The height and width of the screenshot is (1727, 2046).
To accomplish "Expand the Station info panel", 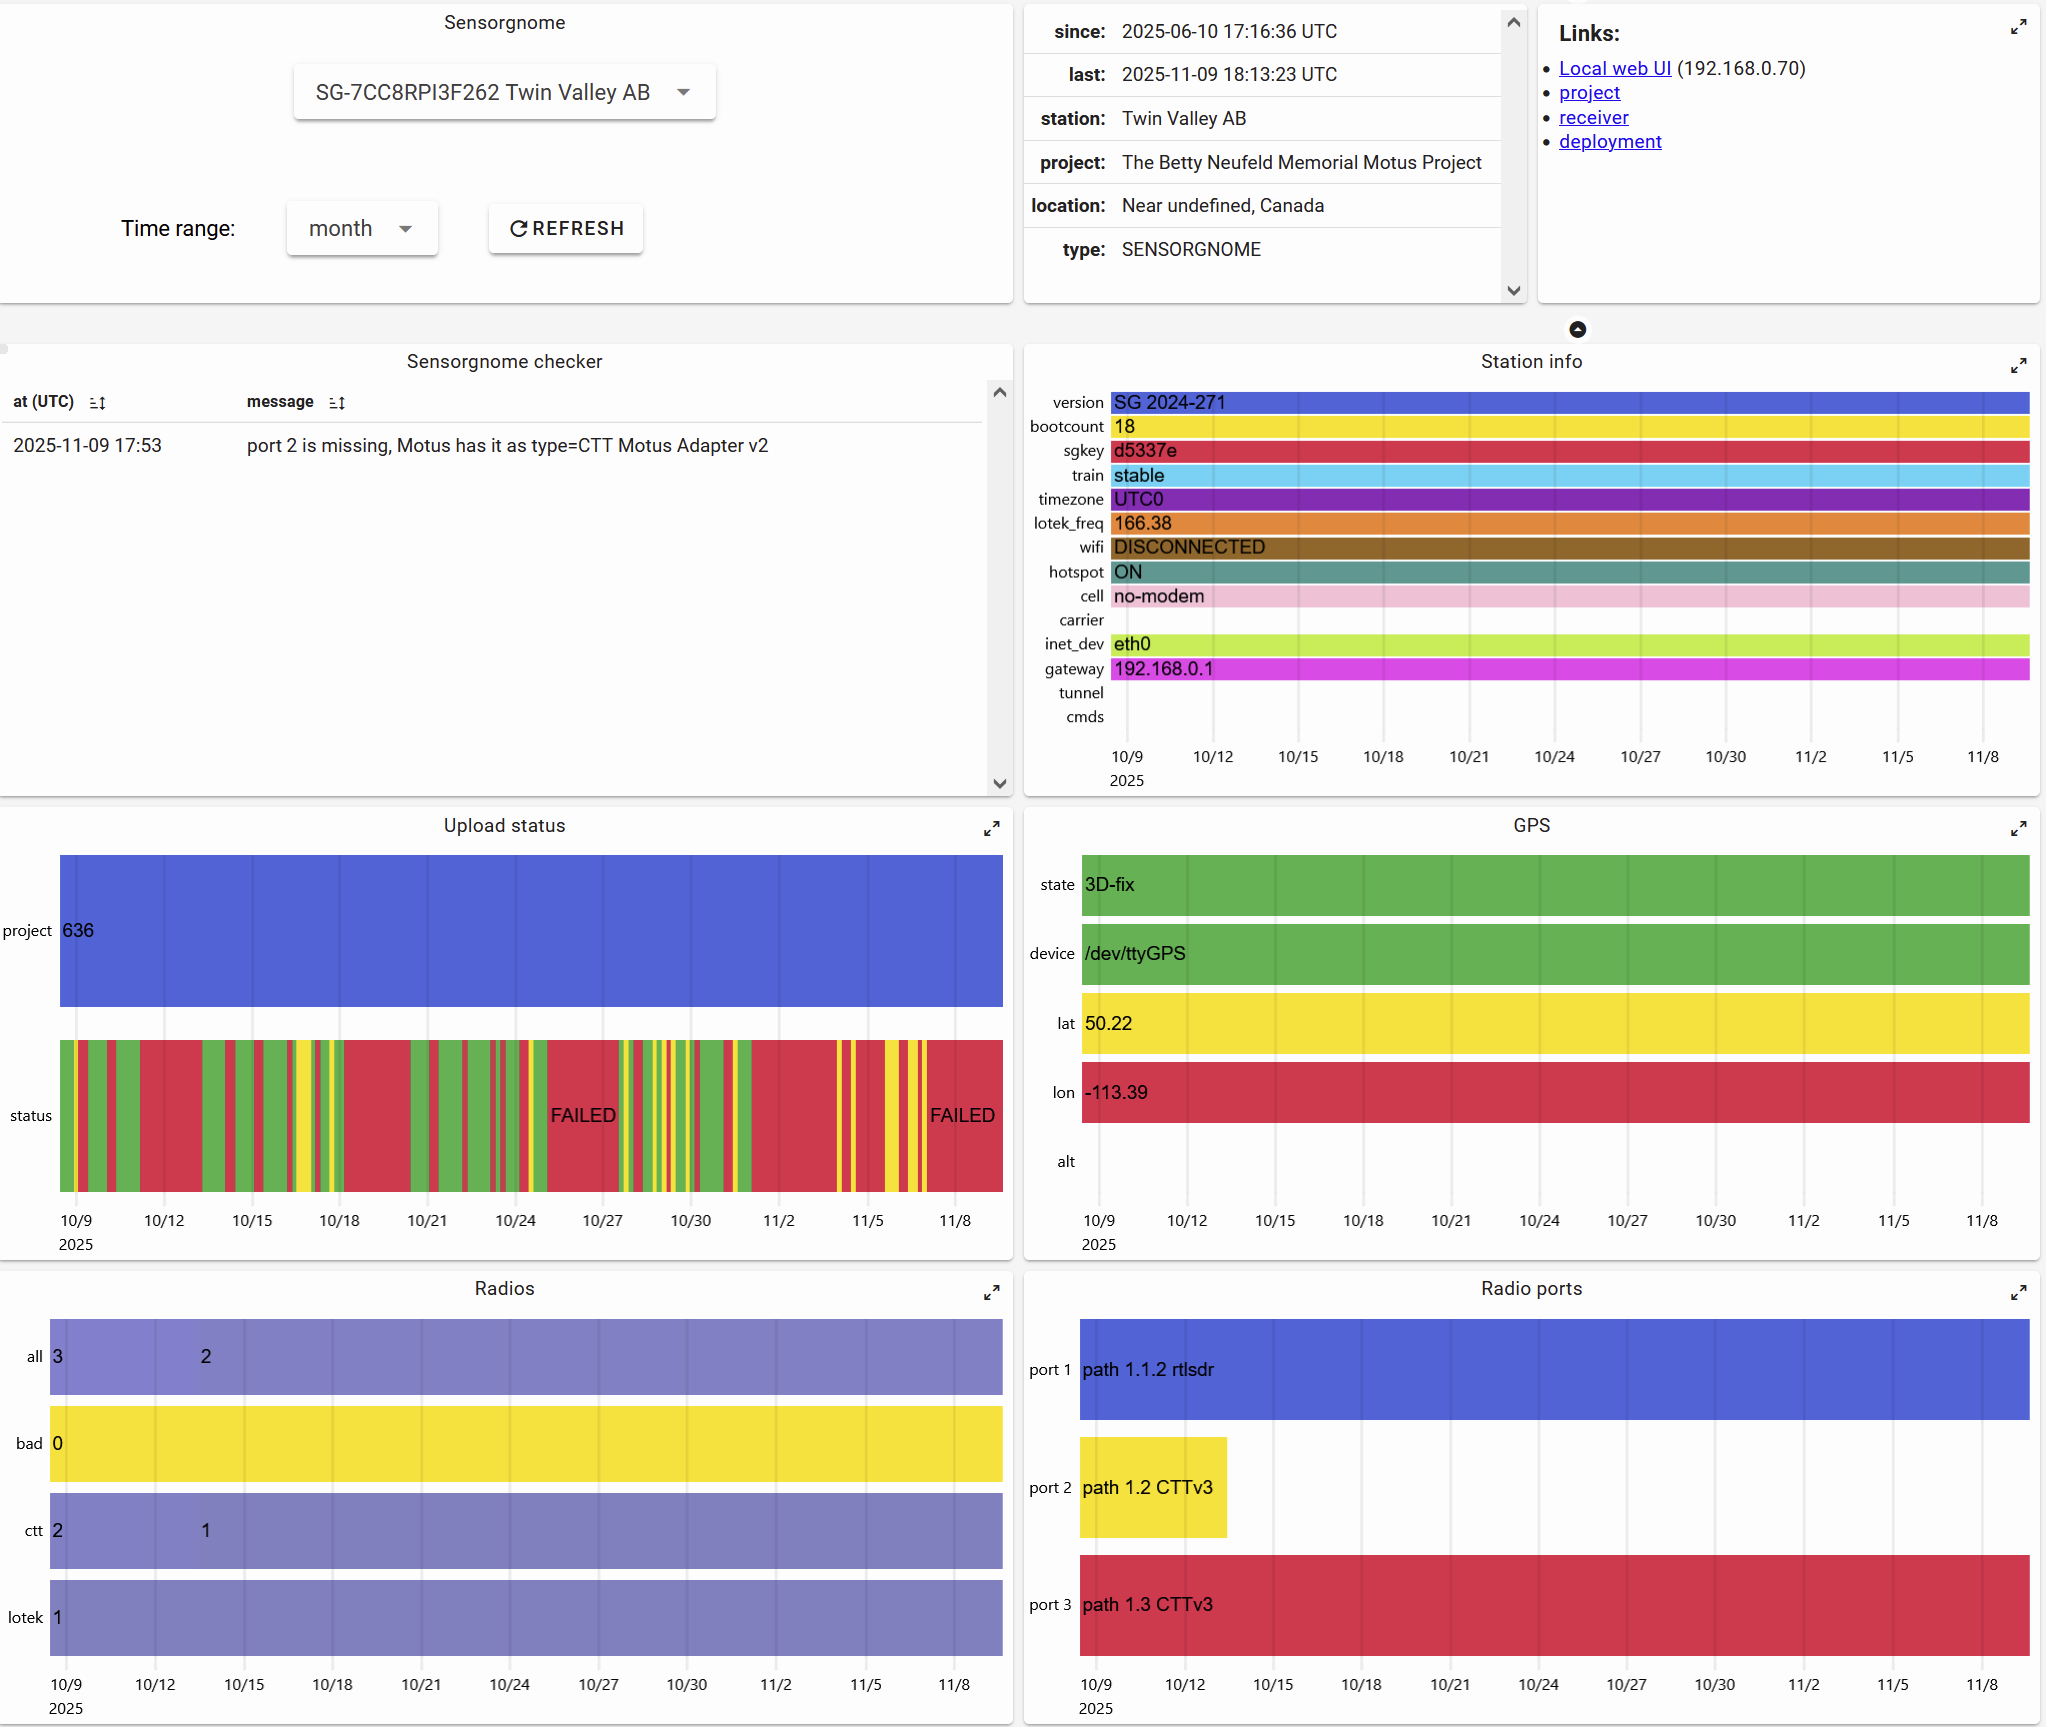I will tap(2018, 366).
